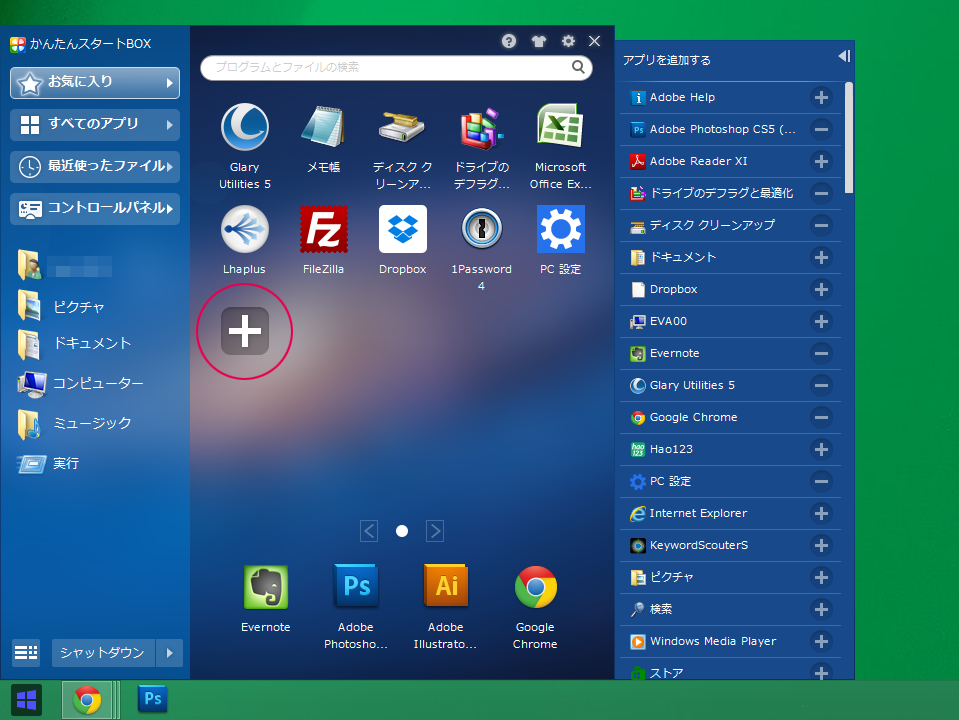Open the settings gear in the header
This screenshot has height=720, width=959.
click(568, 41)
